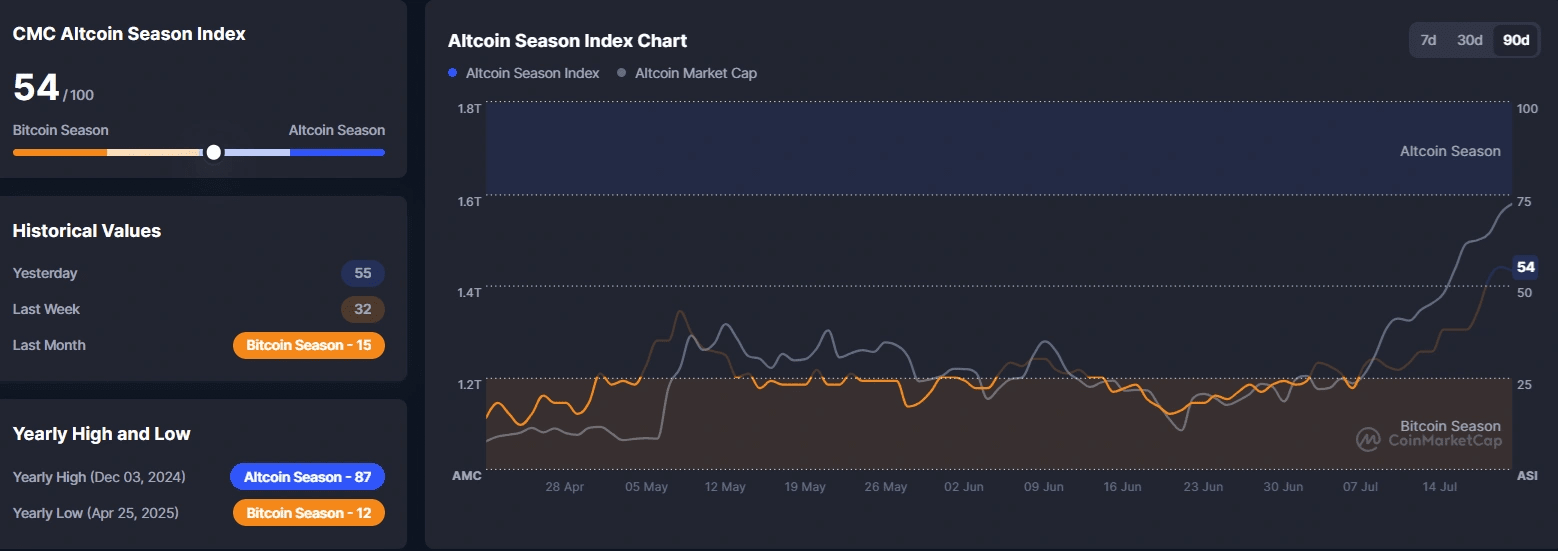Viewport: 1558px width, 551px height.
Task: Click the Bitcoin Season - 12 yearly low badge
Action: 309,513
